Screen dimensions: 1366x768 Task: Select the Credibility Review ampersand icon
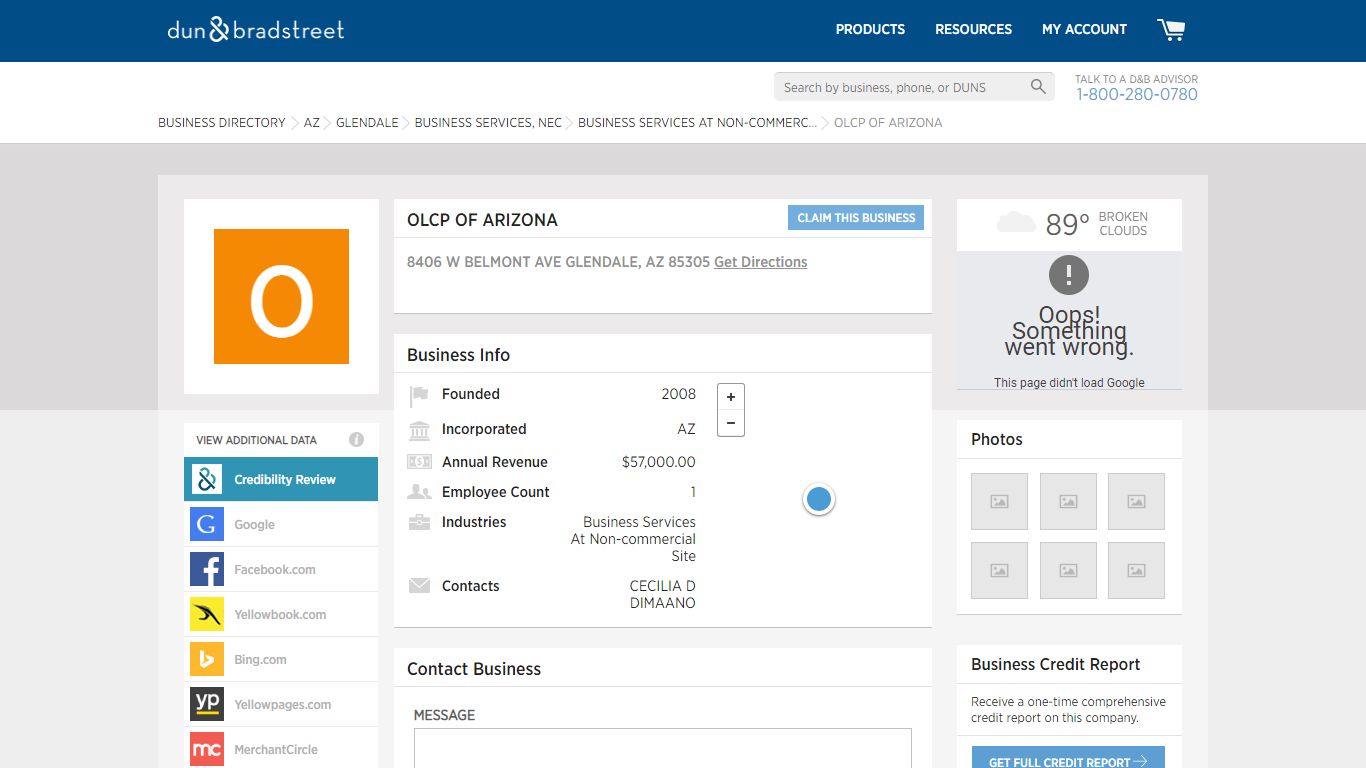point(207,479)
